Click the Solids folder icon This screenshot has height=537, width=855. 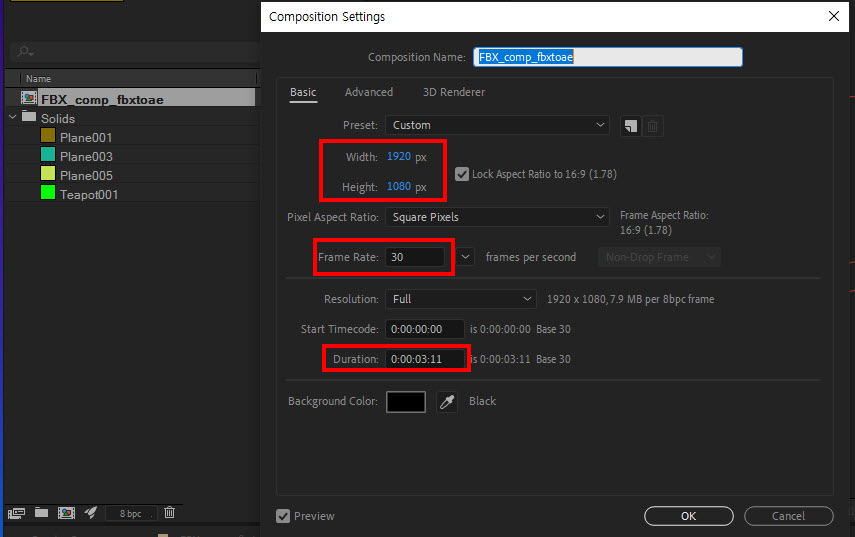pyautogui.click(x=29, y=117)
